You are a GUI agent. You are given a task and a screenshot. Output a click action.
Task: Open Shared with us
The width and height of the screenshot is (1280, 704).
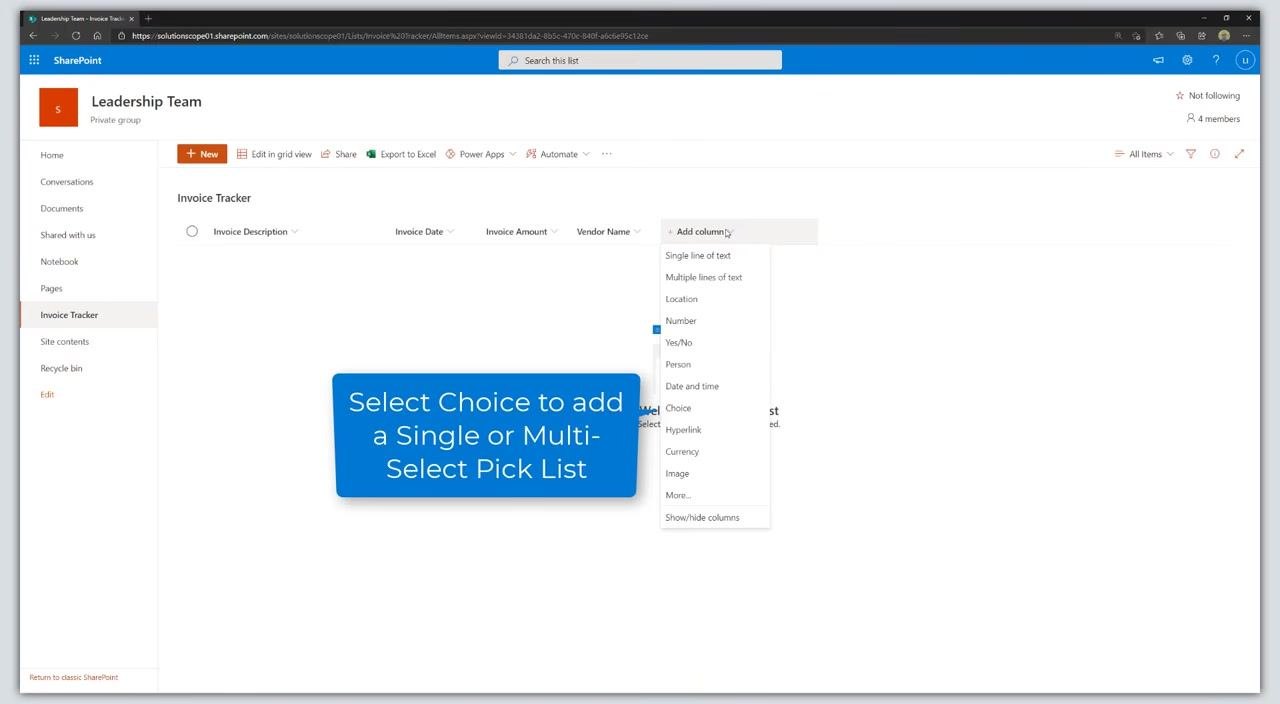(x=68, y=235)
